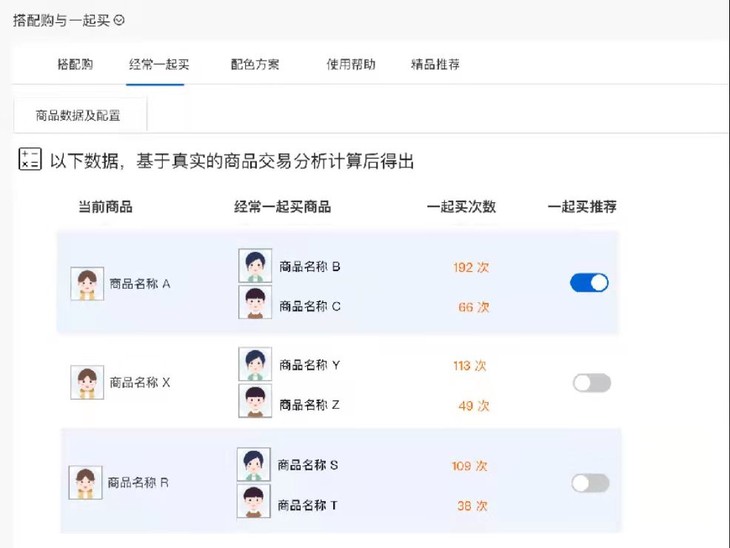This screenshot has width=730, height=548.
Task: Expand the 搭配购与一起买 dropdown arrow
Action: point(119,20)
